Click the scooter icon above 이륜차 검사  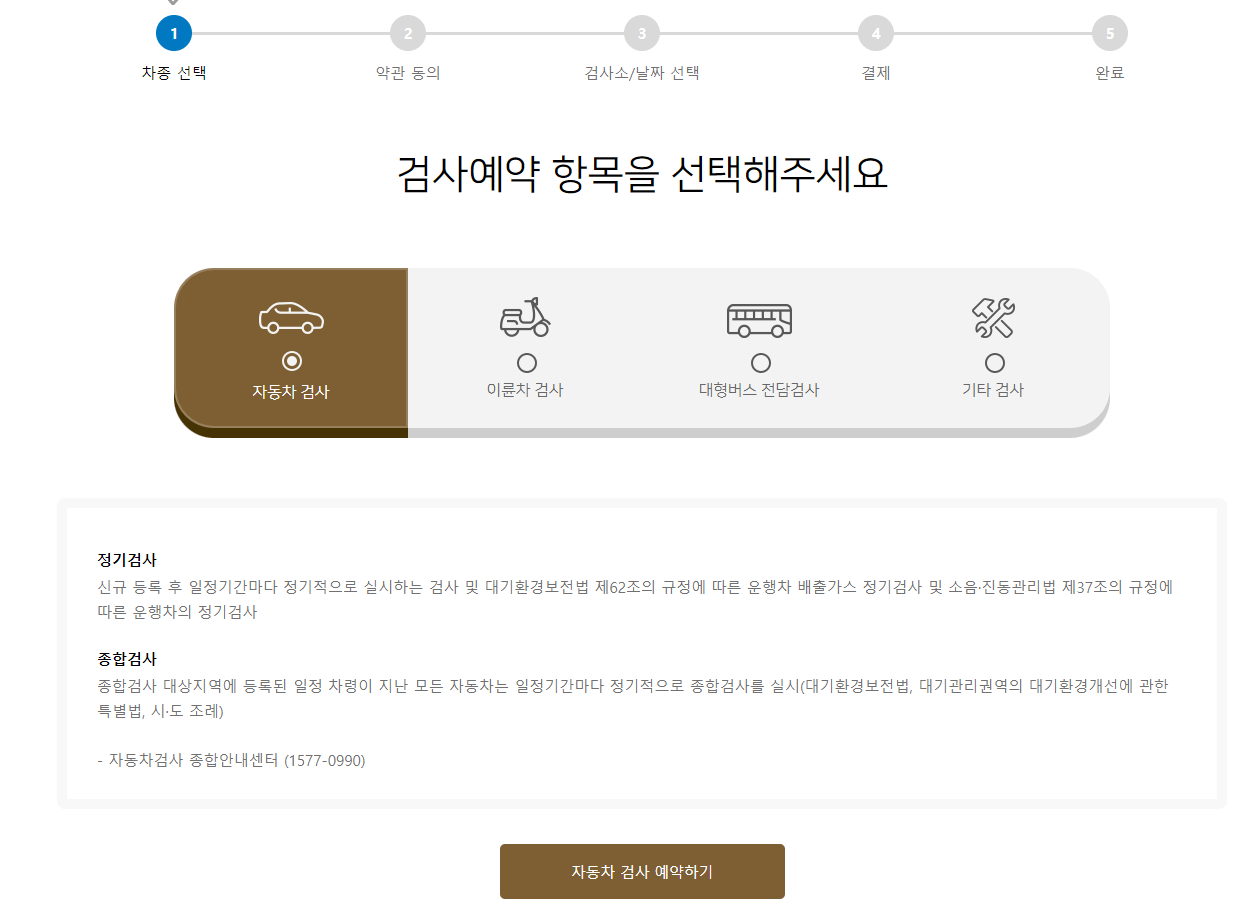pos(525,318)
